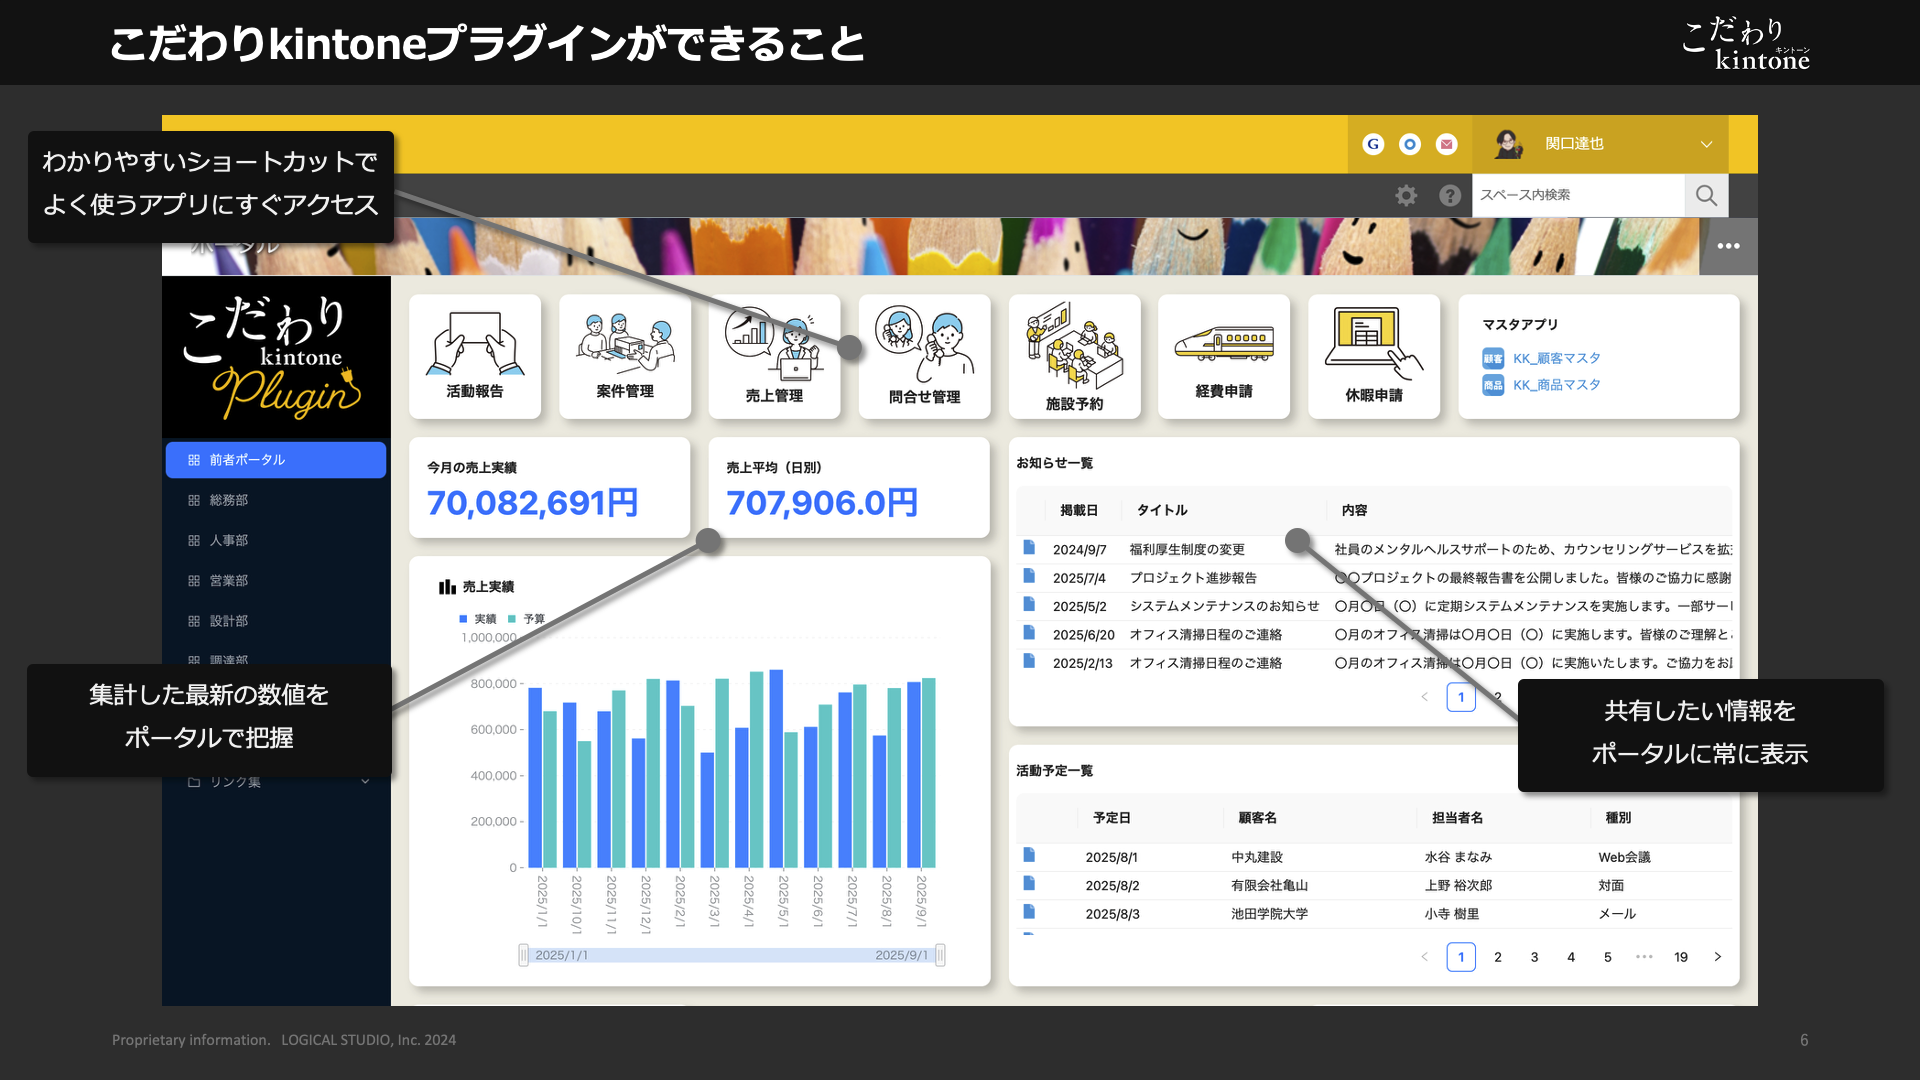The height and width of the screenshot is (1080, 1920).
Task: Open the KK_顧客マスタ link
Action: pos(1556,358)
